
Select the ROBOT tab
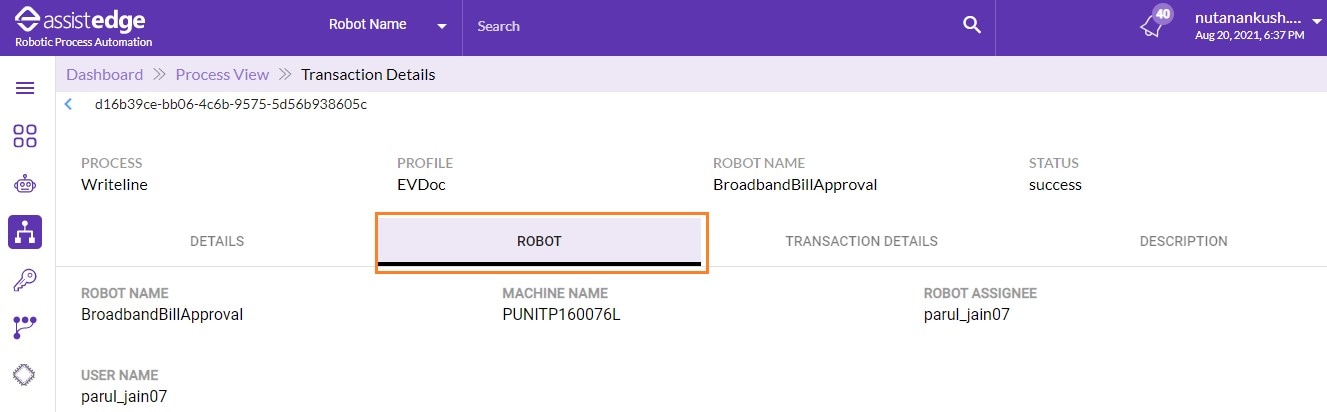(x=539, y=241)
